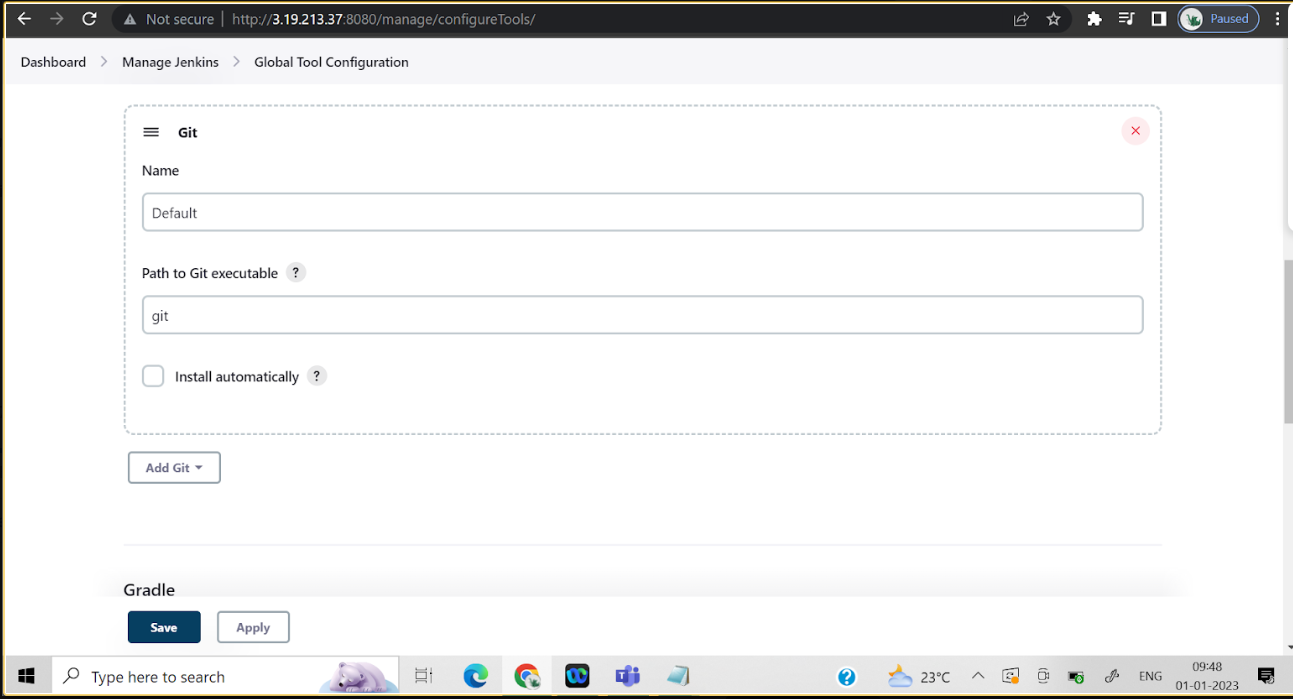
Task: Open Microsoft Teams from the taskbar
Action: point(628,676)
